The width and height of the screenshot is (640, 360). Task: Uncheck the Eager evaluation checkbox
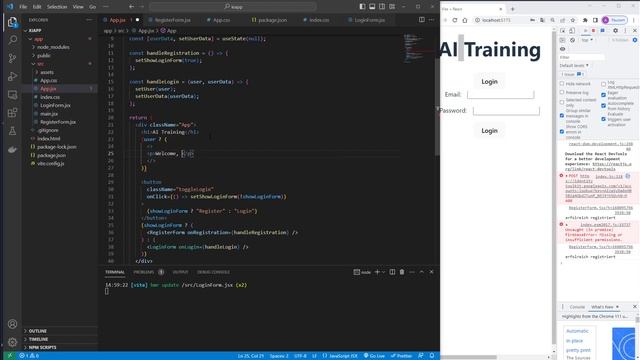click(x=603, y=95)
